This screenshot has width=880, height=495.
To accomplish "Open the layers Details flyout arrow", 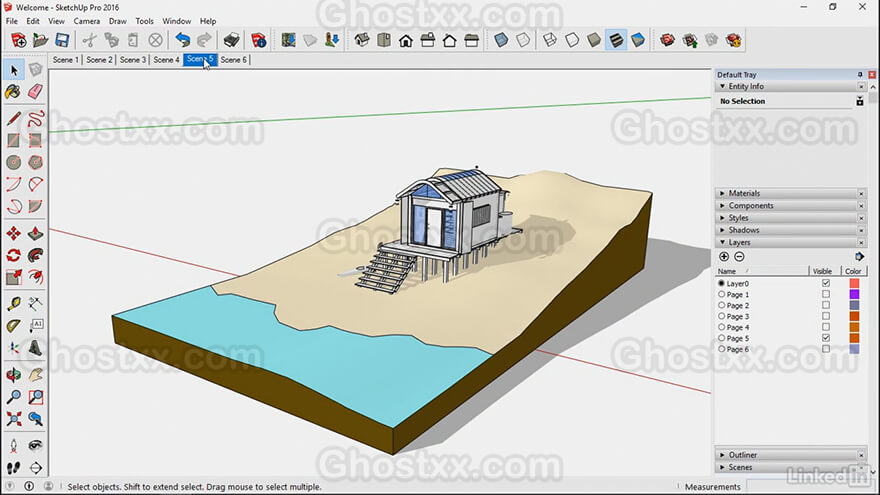I will [859, 256].
